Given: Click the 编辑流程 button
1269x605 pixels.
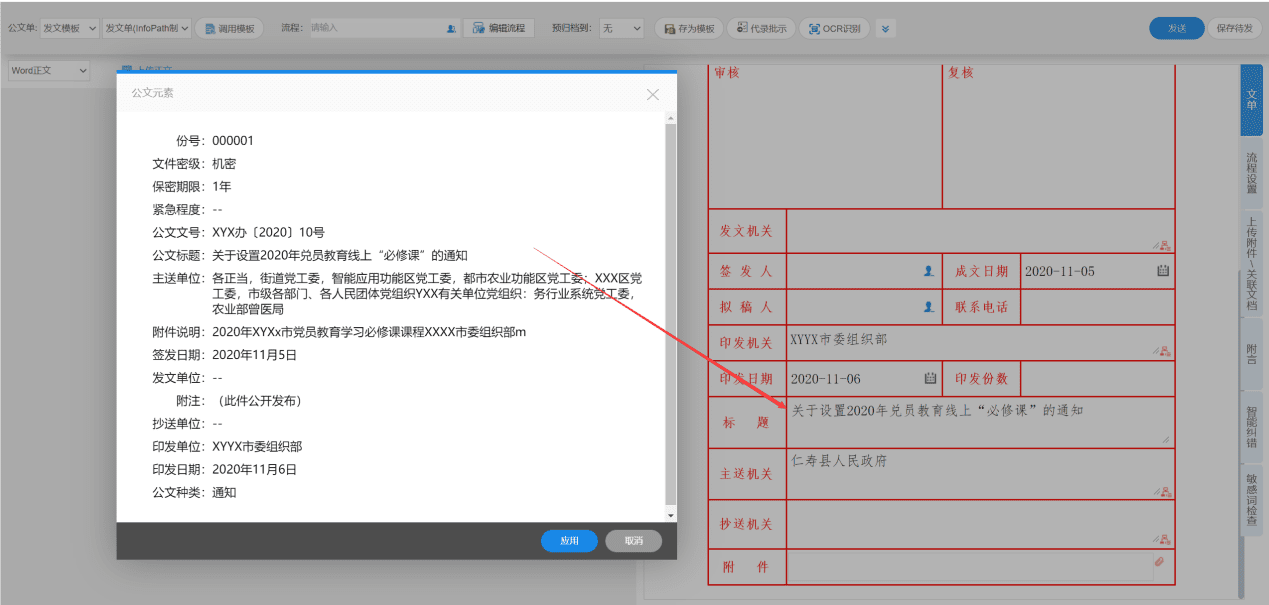Looking at the screenshot, I should coord(498,29).
